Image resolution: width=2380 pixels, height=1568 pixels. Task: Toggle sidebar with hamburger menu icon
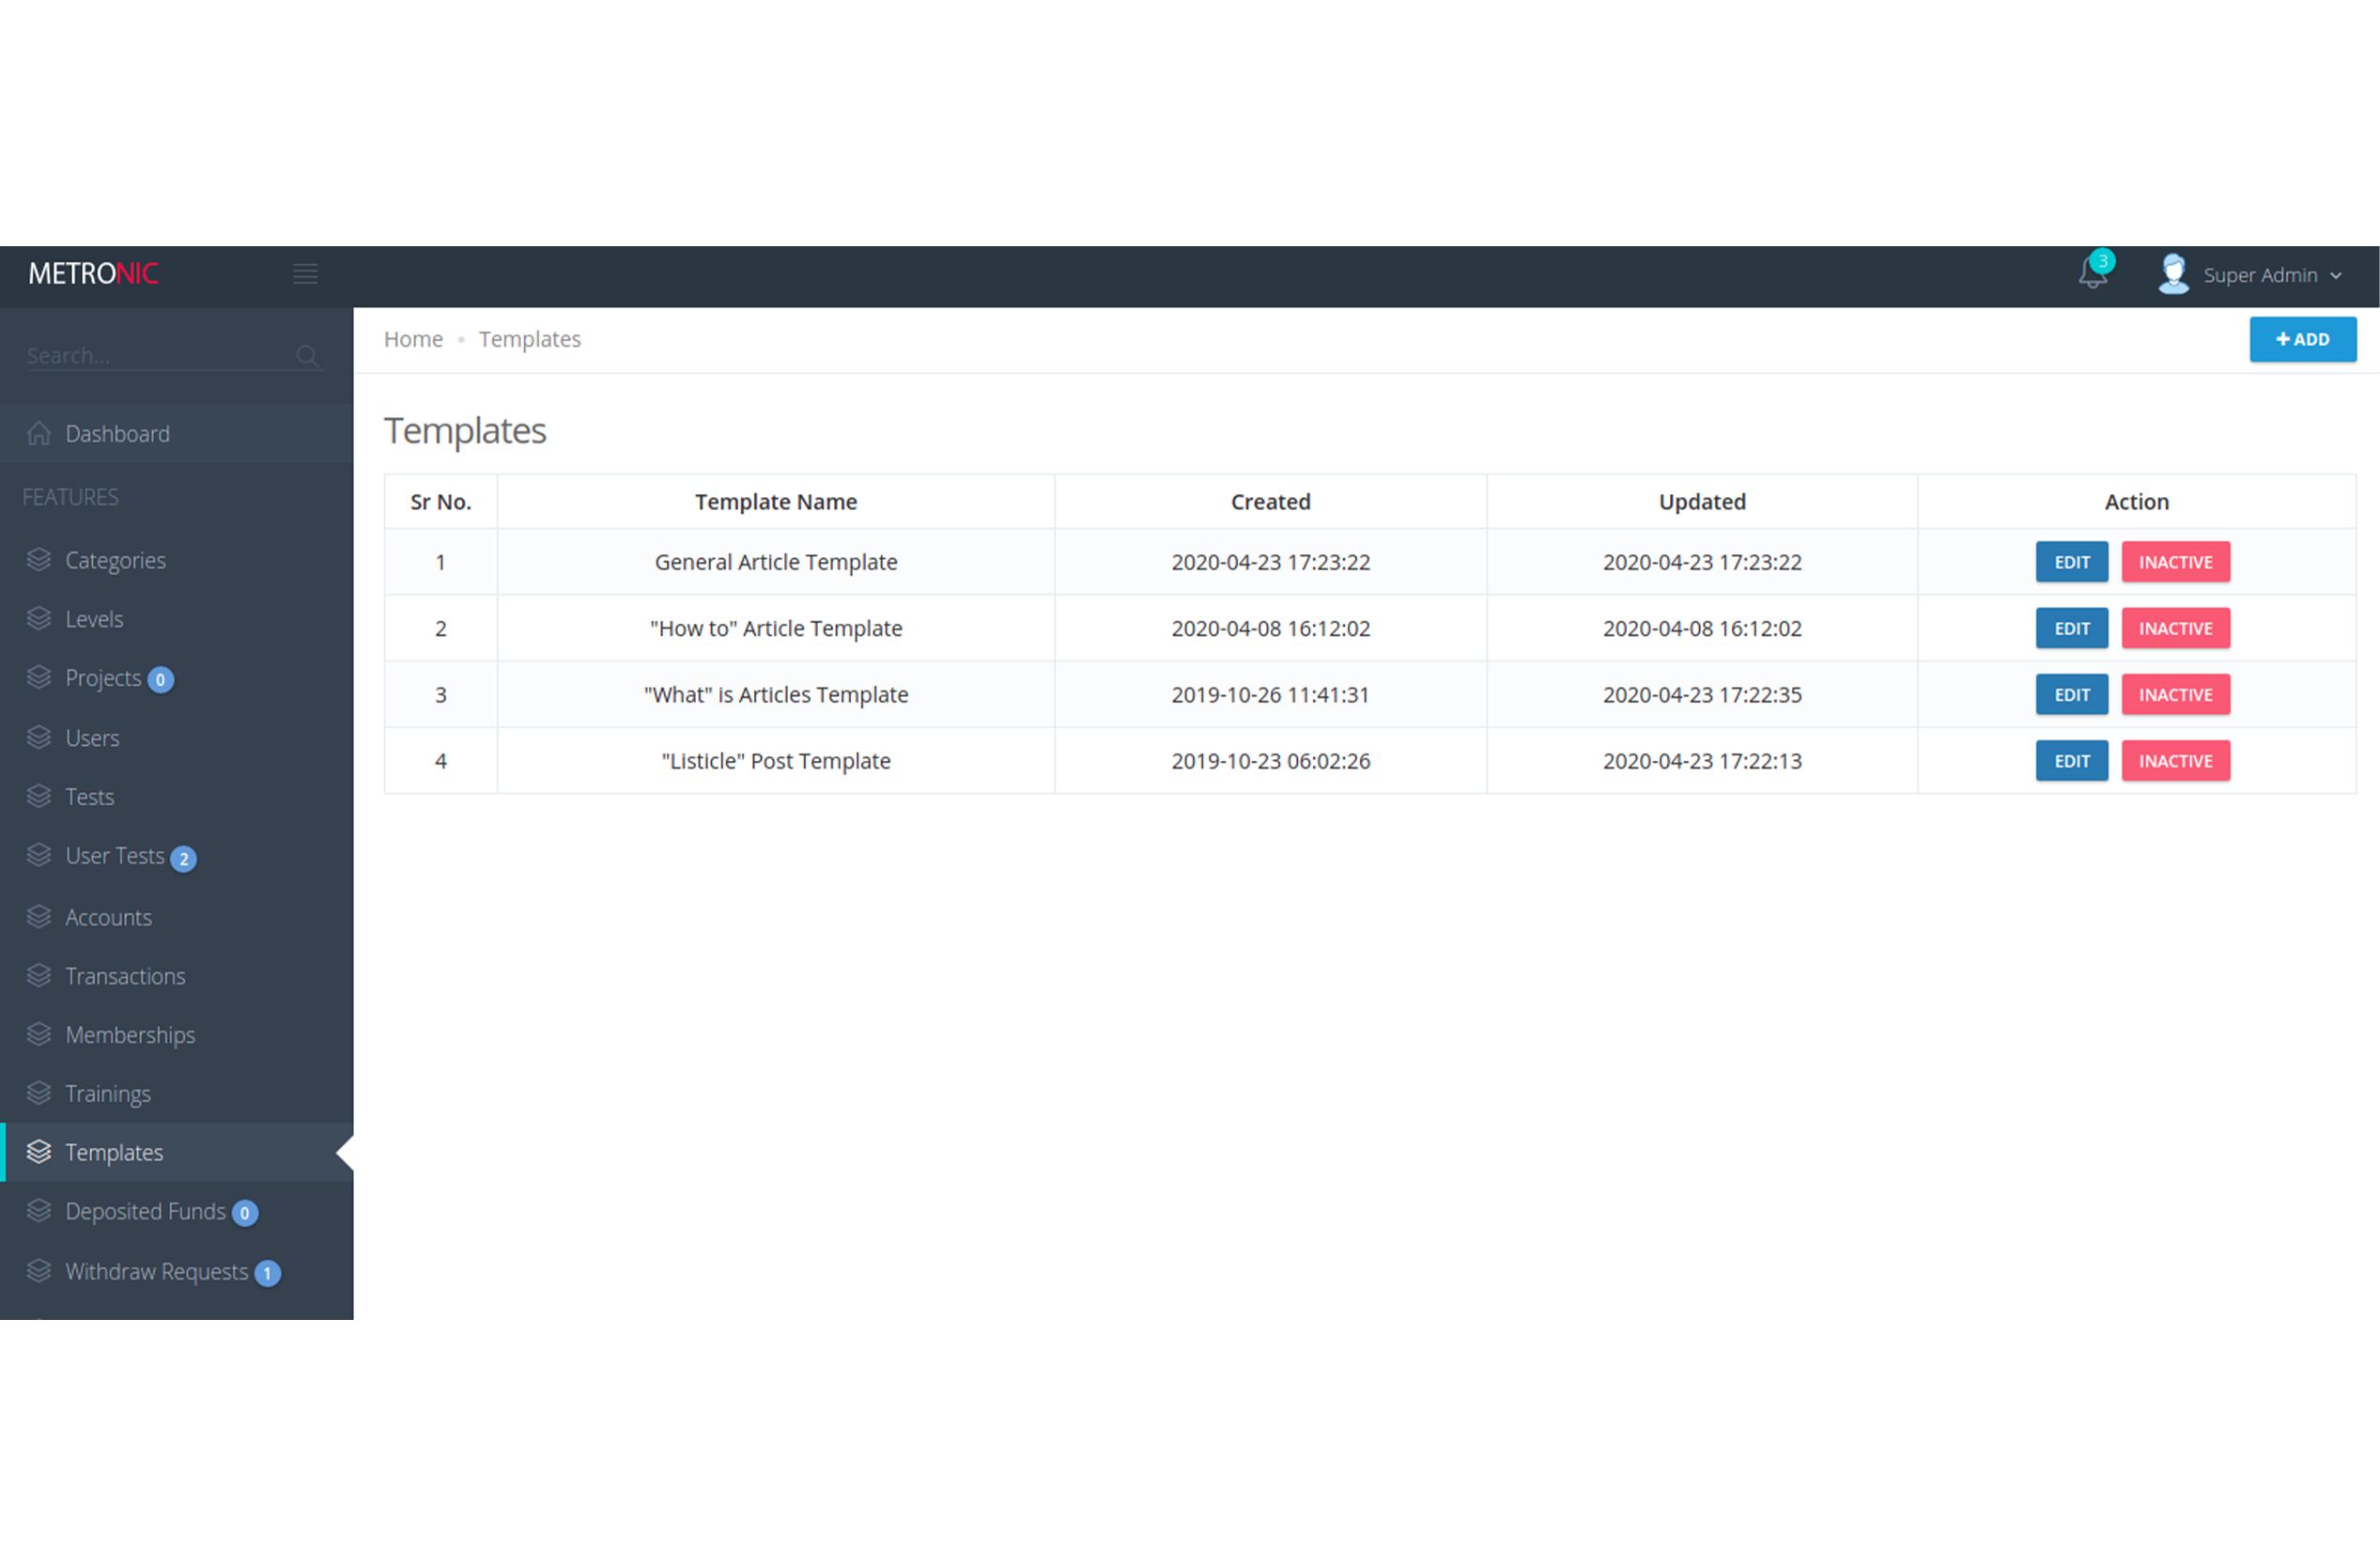pyautogui.click(x=305, y=273)
